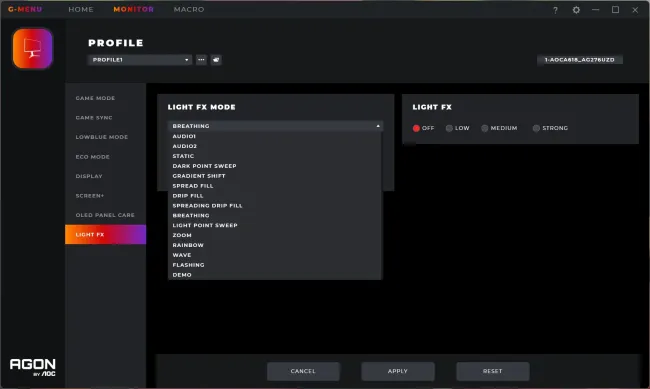The width and height of the screenshot is (650, 389).
Task: Click the Breathing field of Light FX Mode combo
Action: [x=275, y=126]
